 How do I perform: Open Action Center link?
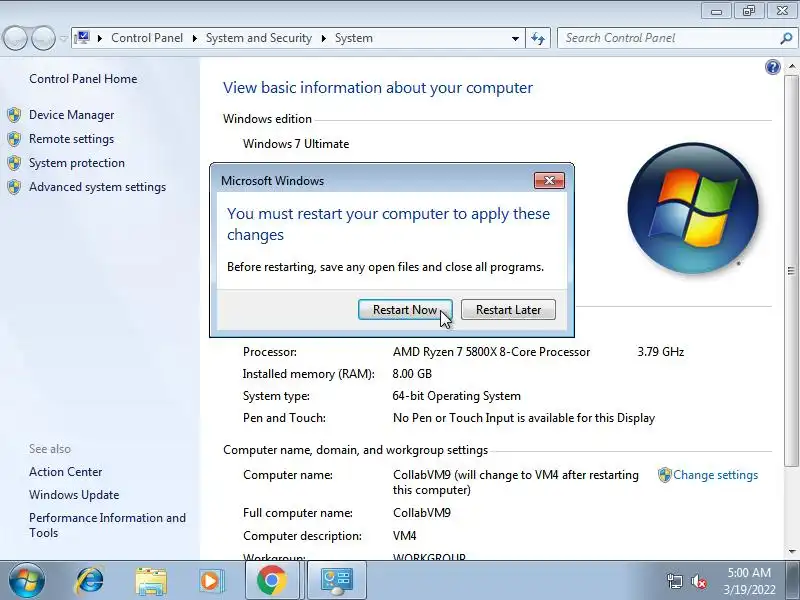(65, 472)
